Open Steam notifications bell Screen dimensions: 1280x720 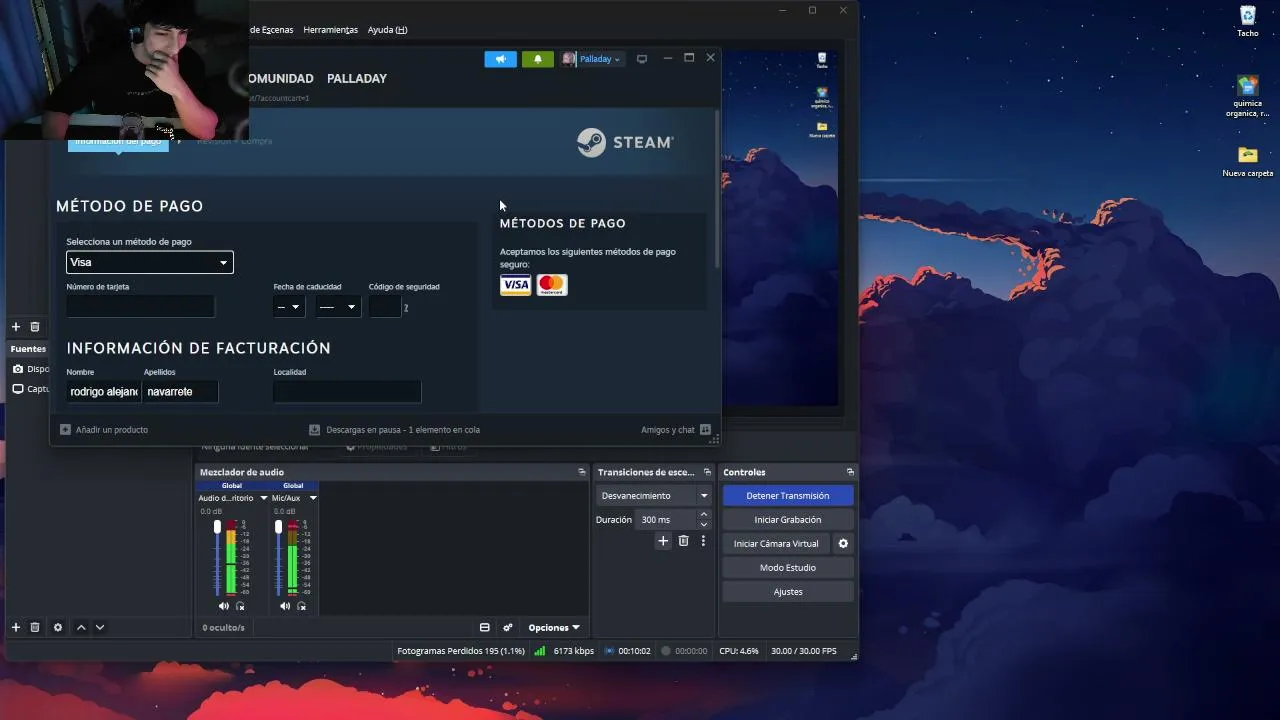pyautogui.click(x=538, y=59)
